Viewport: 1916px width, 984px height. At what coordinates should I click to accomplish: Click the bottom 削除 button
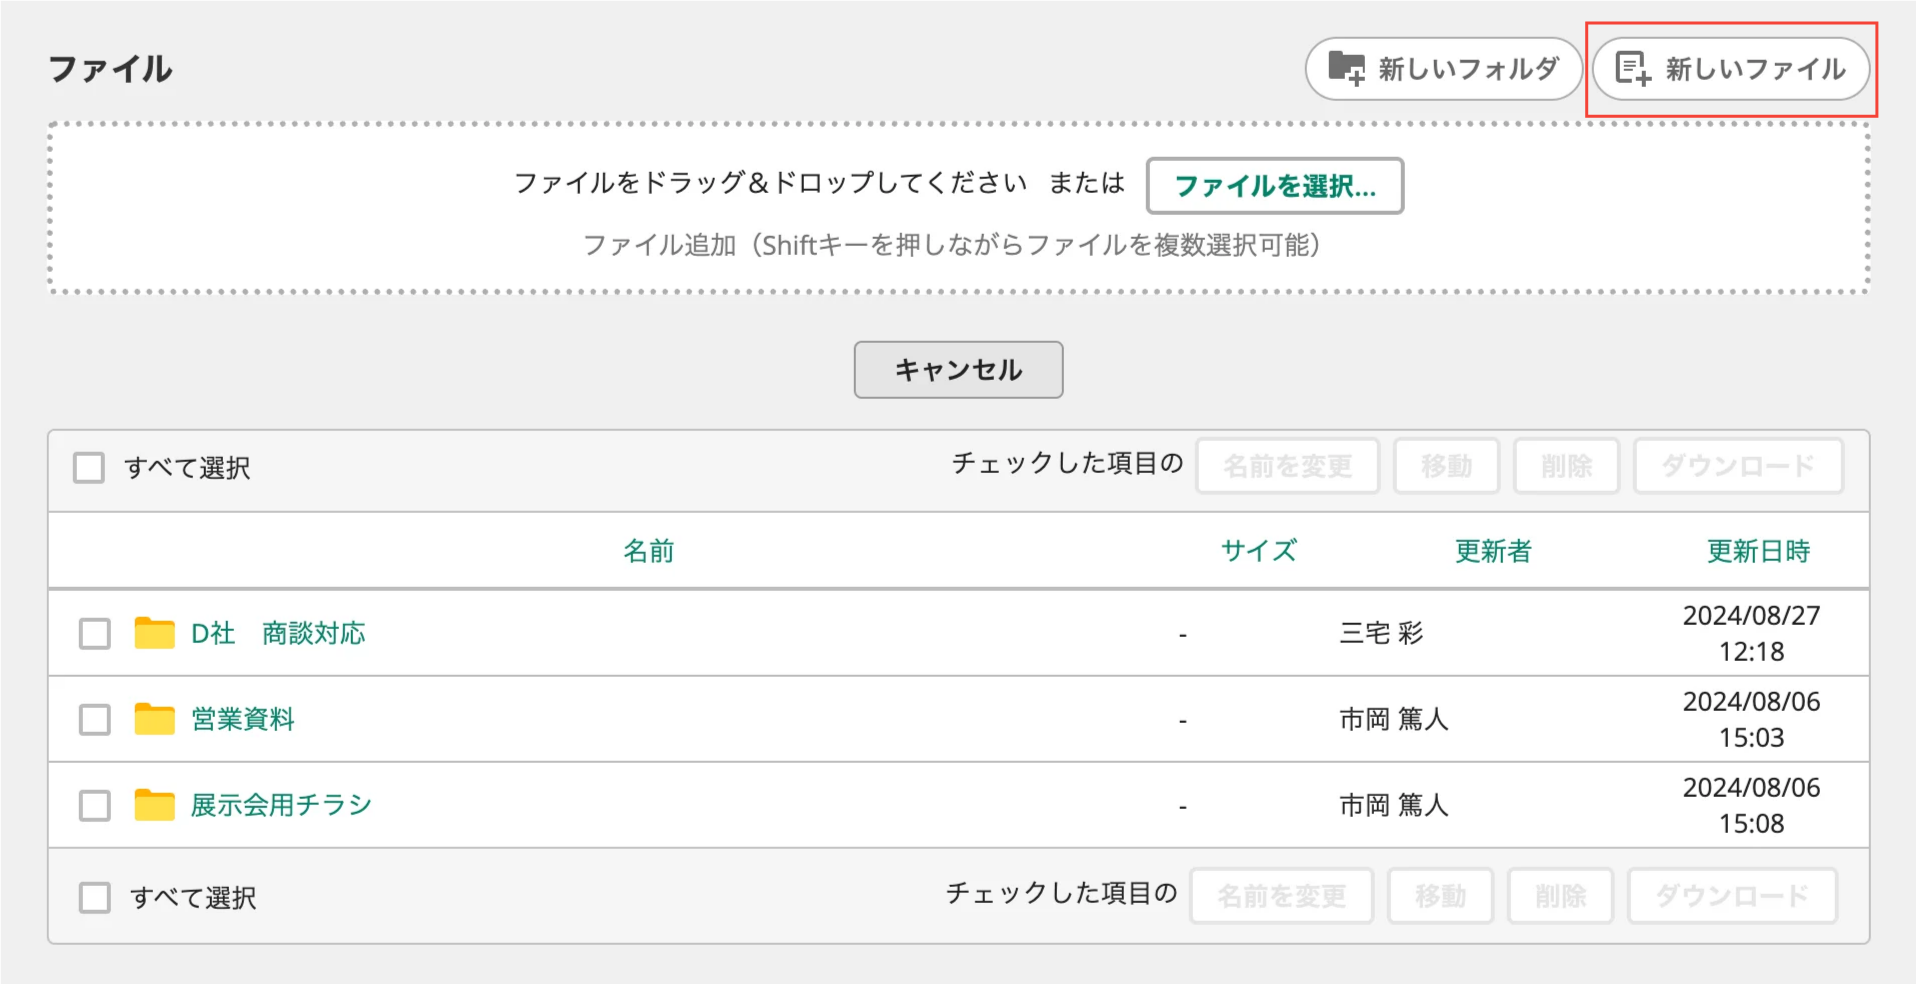[1561, 896]
